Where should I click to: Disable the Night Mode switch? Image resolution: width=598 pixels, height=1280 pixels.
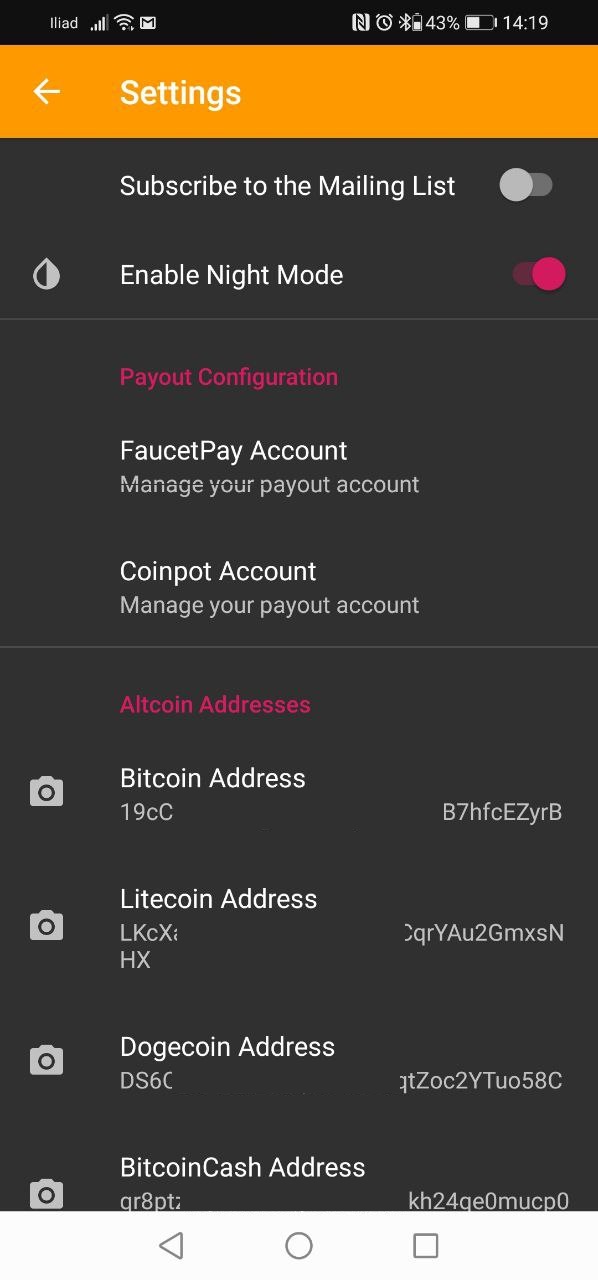pos(539,275)
